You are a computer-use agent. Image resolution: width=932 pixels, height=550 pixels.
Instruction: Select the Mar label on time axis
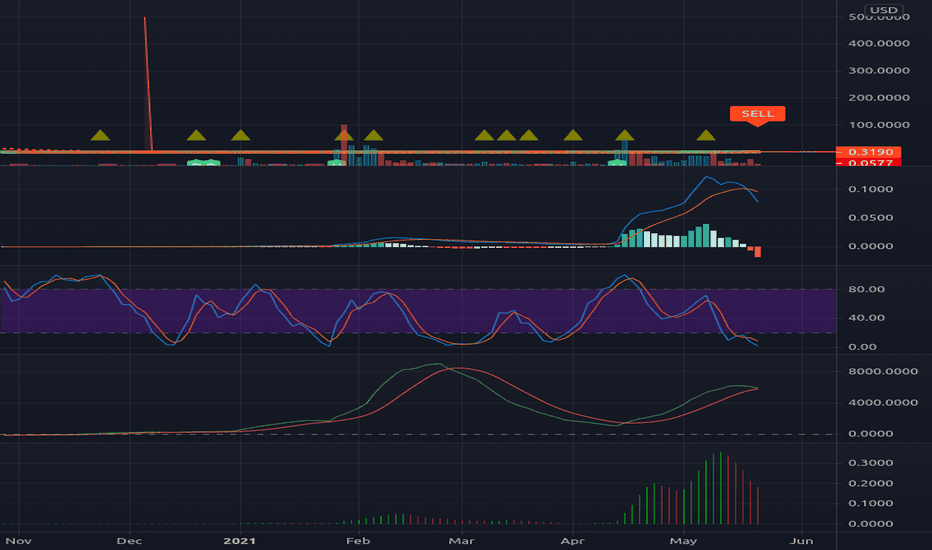(461, 541)
